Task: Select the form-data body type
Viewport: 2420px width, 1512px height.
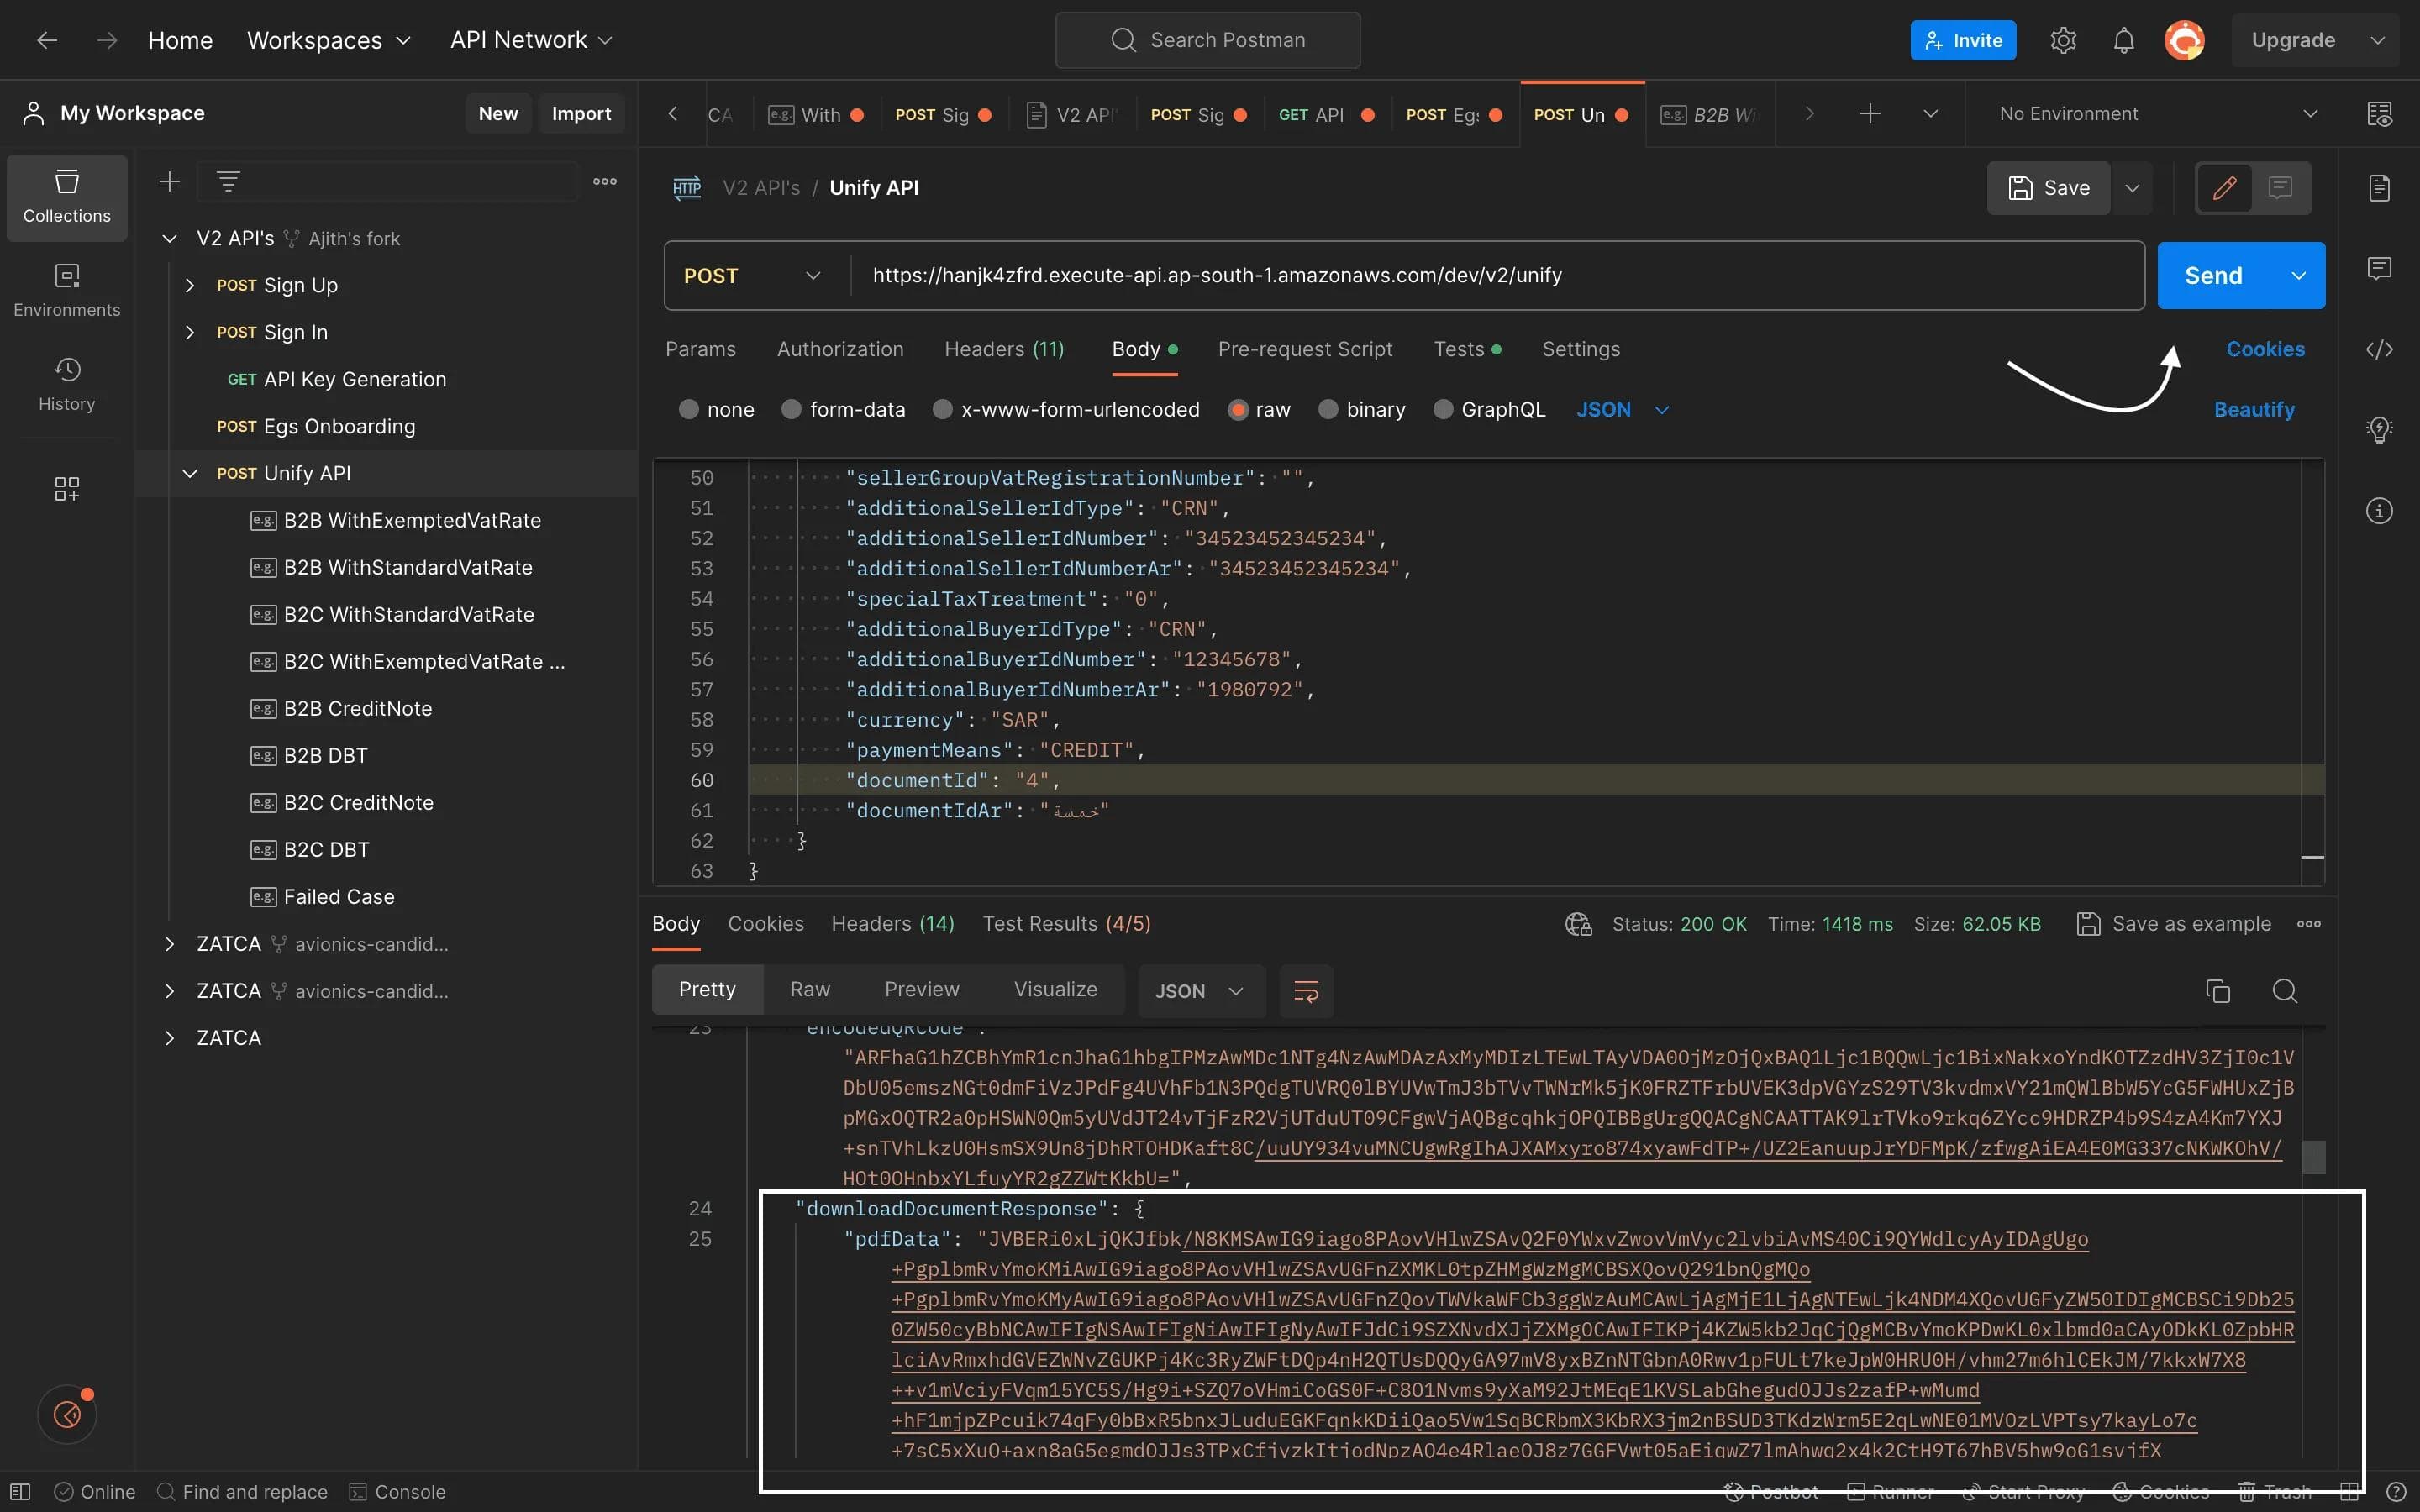Action: (x=791, y=410)
